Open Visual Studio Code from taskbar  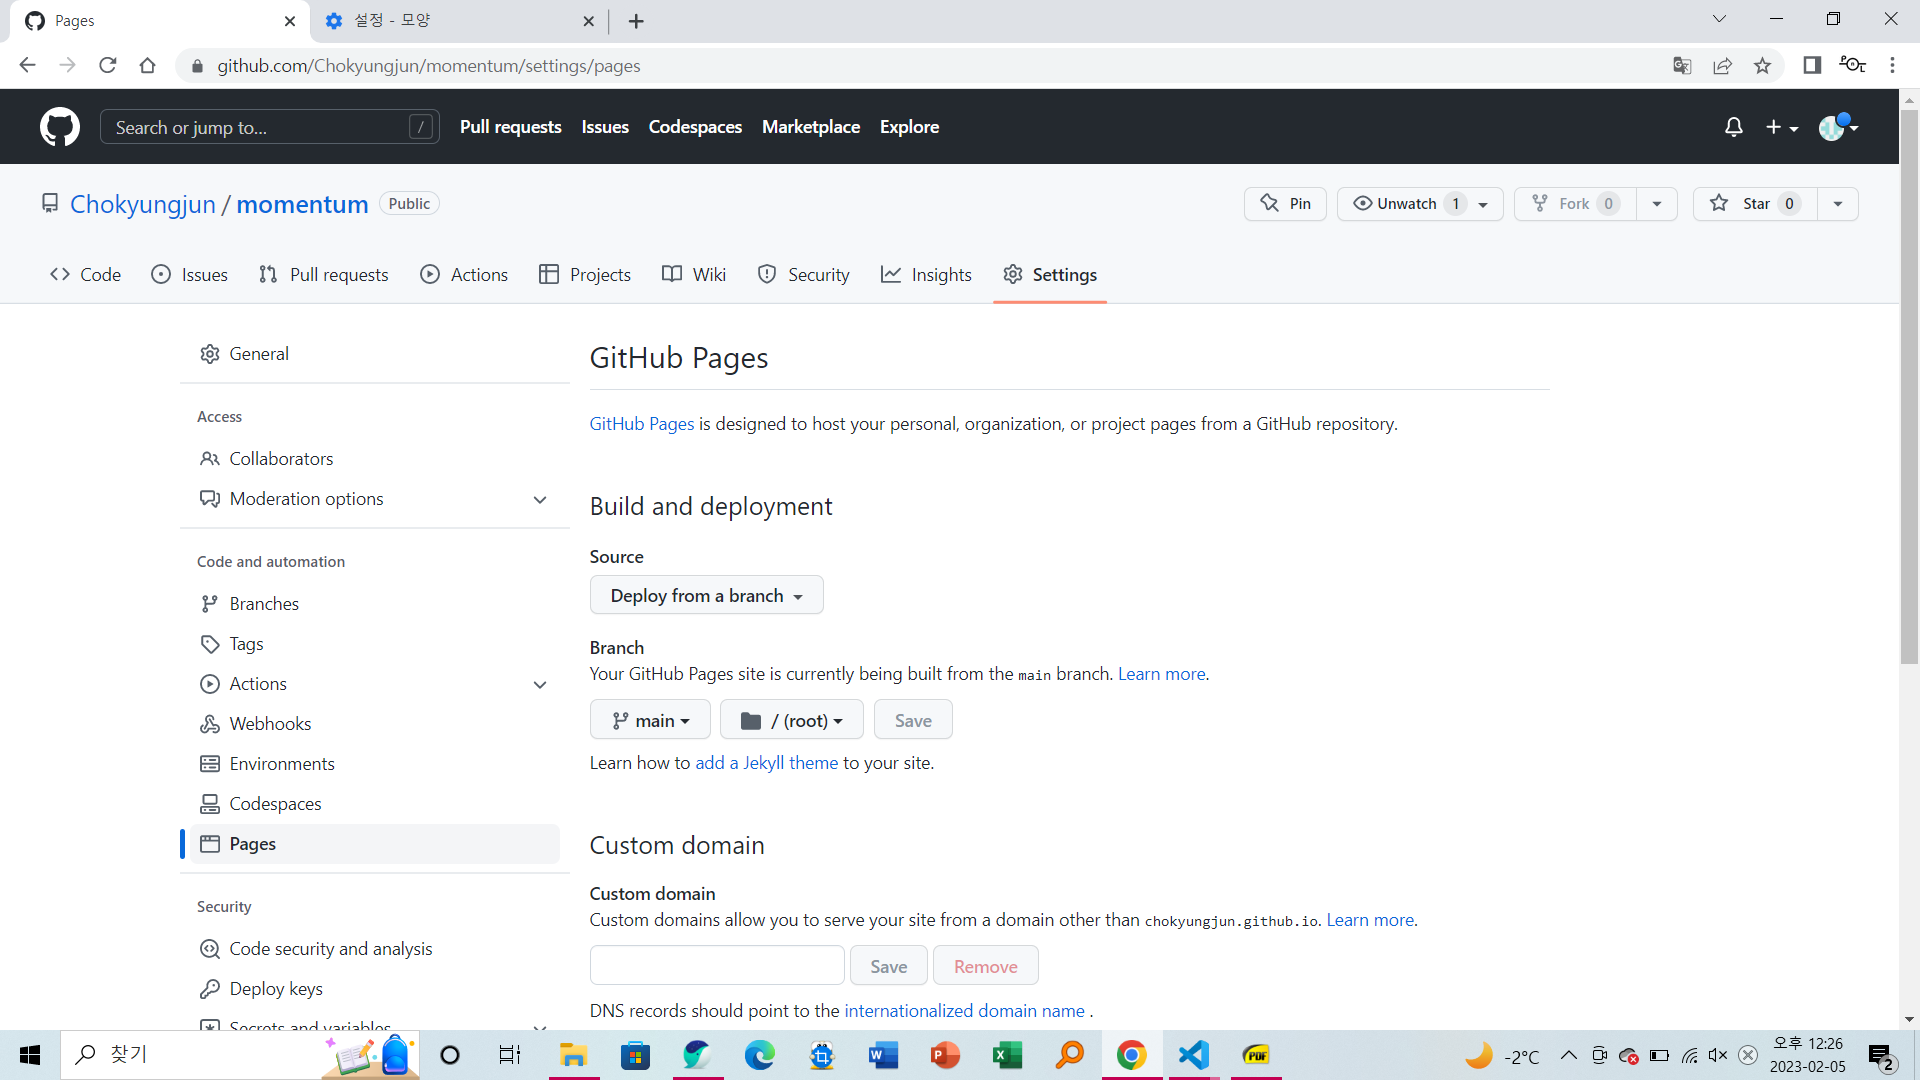[x=1194, y=1055]
